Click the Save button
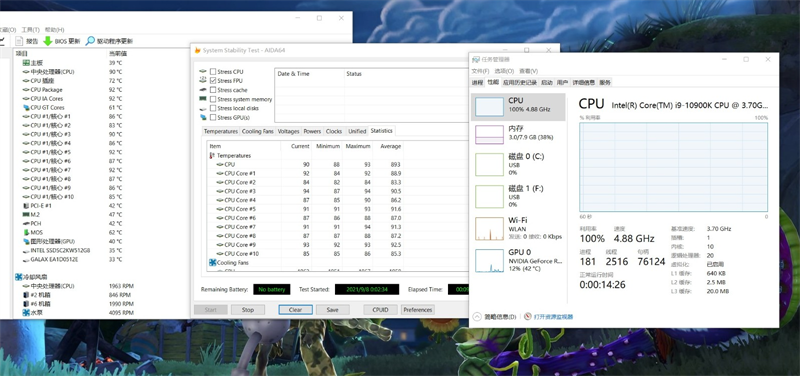 [x=333, y=310]
